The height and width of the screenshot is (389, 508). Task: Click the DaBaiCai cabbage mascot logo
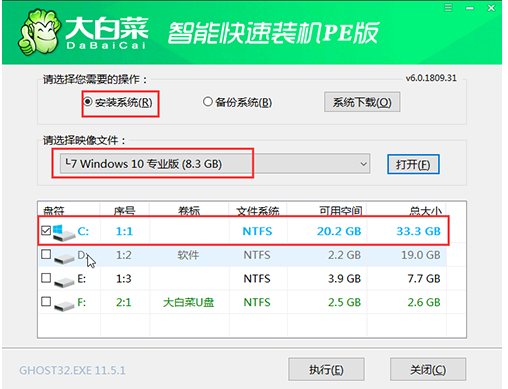39,33
